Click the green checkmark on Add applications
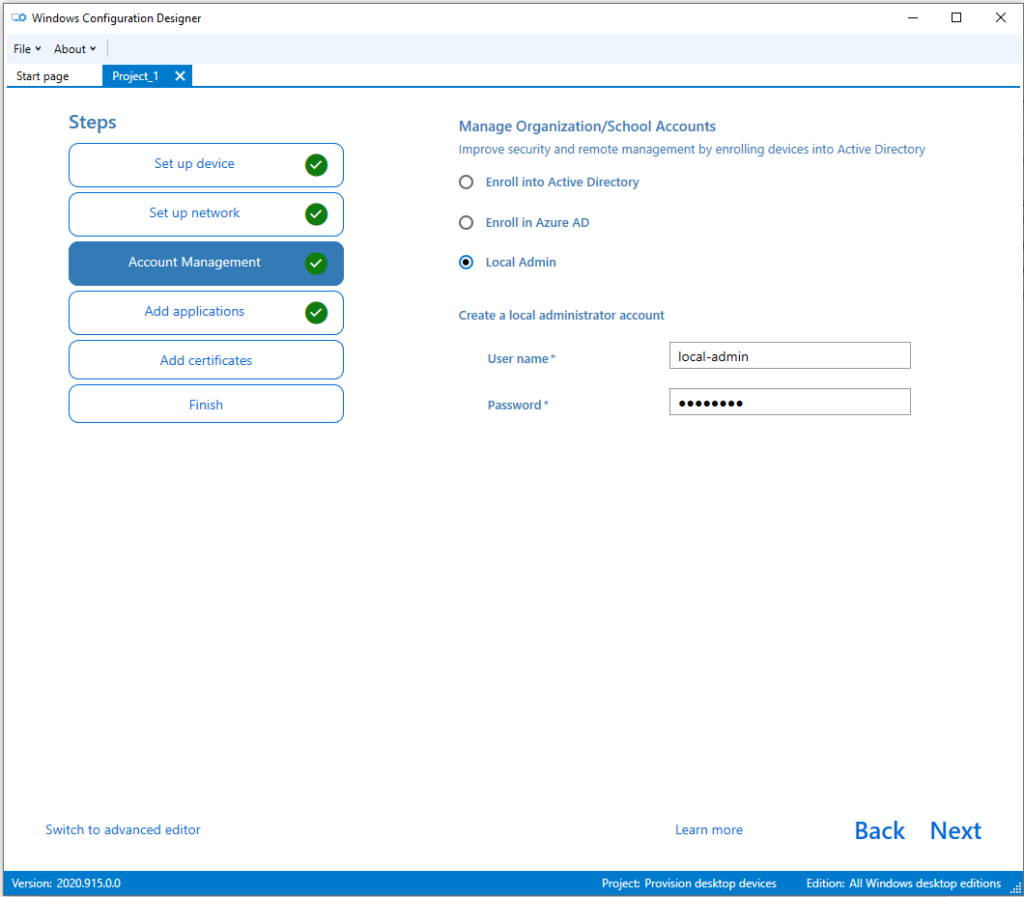Screen dimensions: 1024x897 pyautogui.click(x=316, y=312)
